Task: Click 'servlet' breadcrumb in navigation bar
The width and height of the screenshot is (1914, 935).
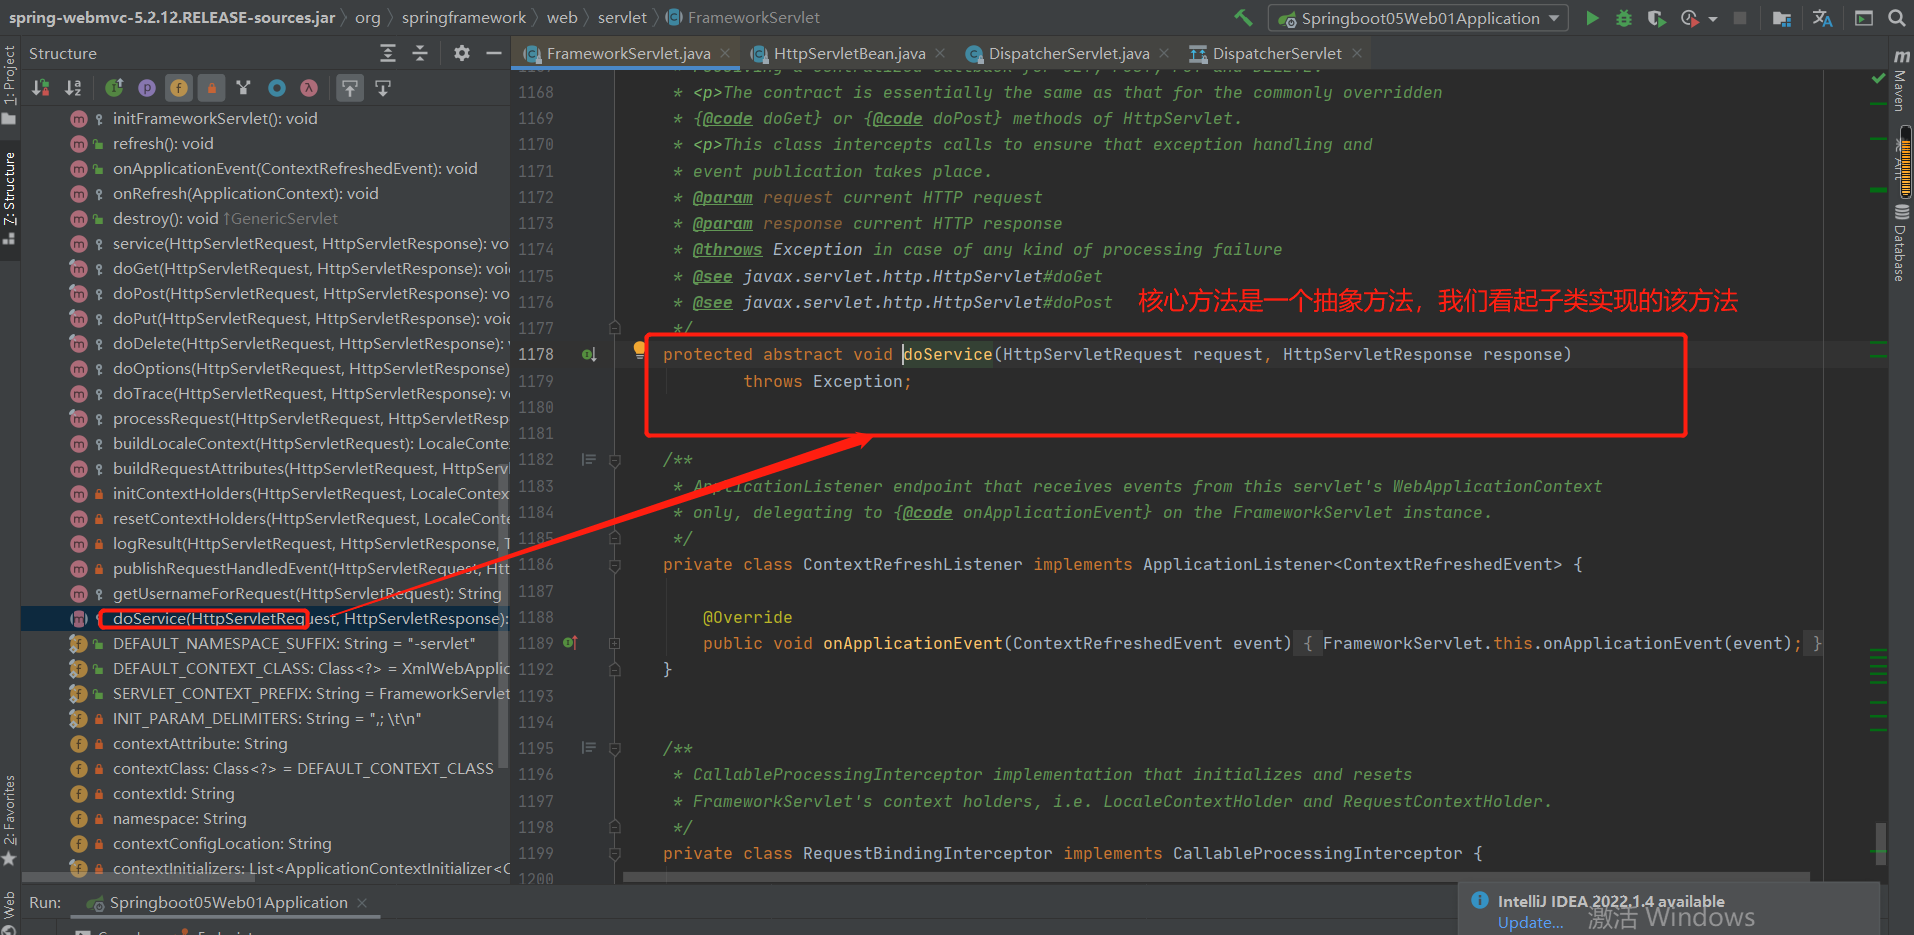Action: point(622,18)
